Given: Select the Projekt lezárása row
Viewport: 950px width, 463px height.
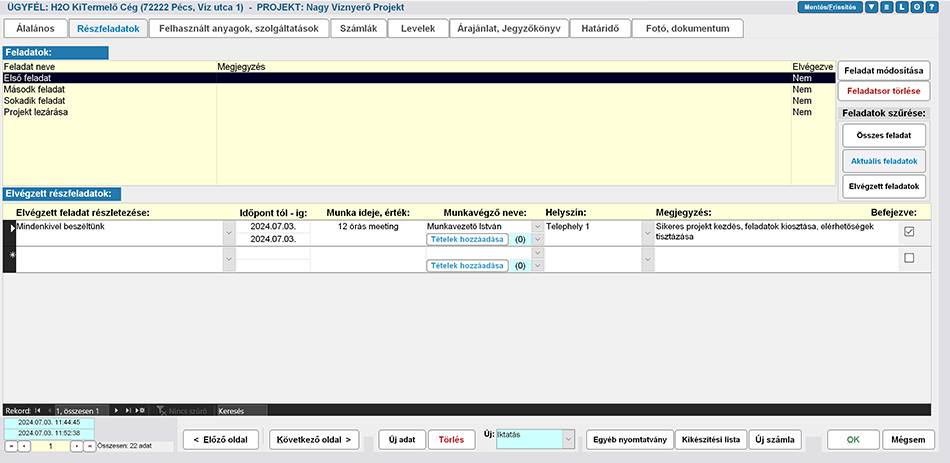Looking at the screenshot, I should [x=419, y=112].
